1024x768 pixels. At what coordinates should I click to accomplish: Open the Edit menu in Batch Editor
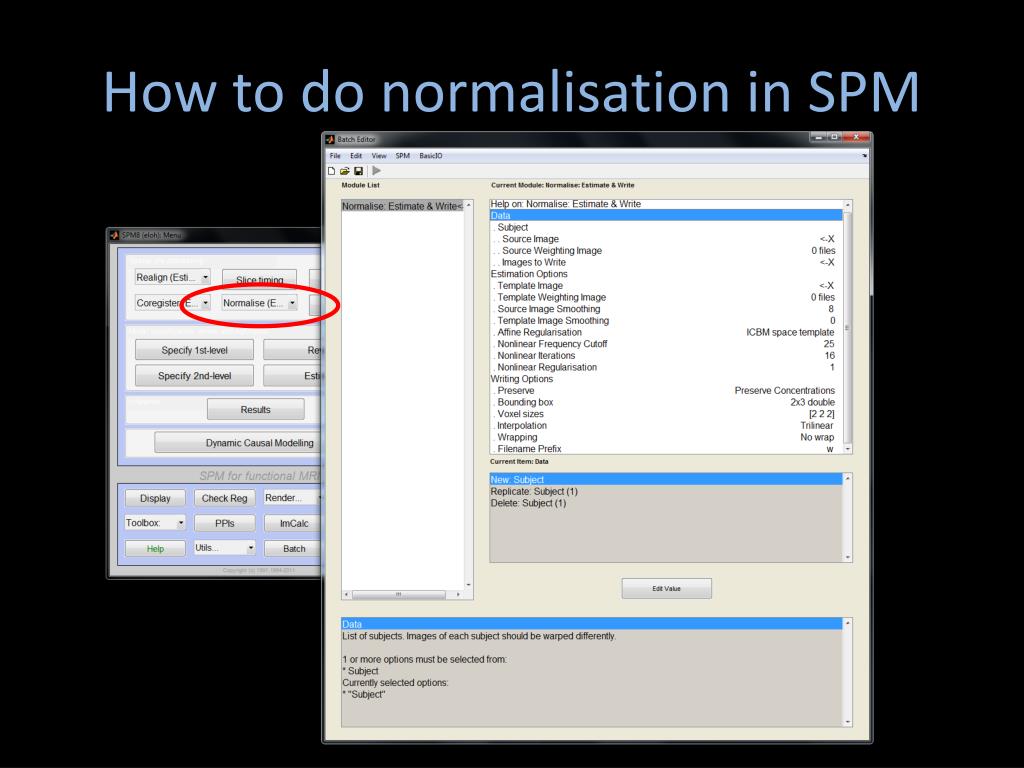pos(356,156)
